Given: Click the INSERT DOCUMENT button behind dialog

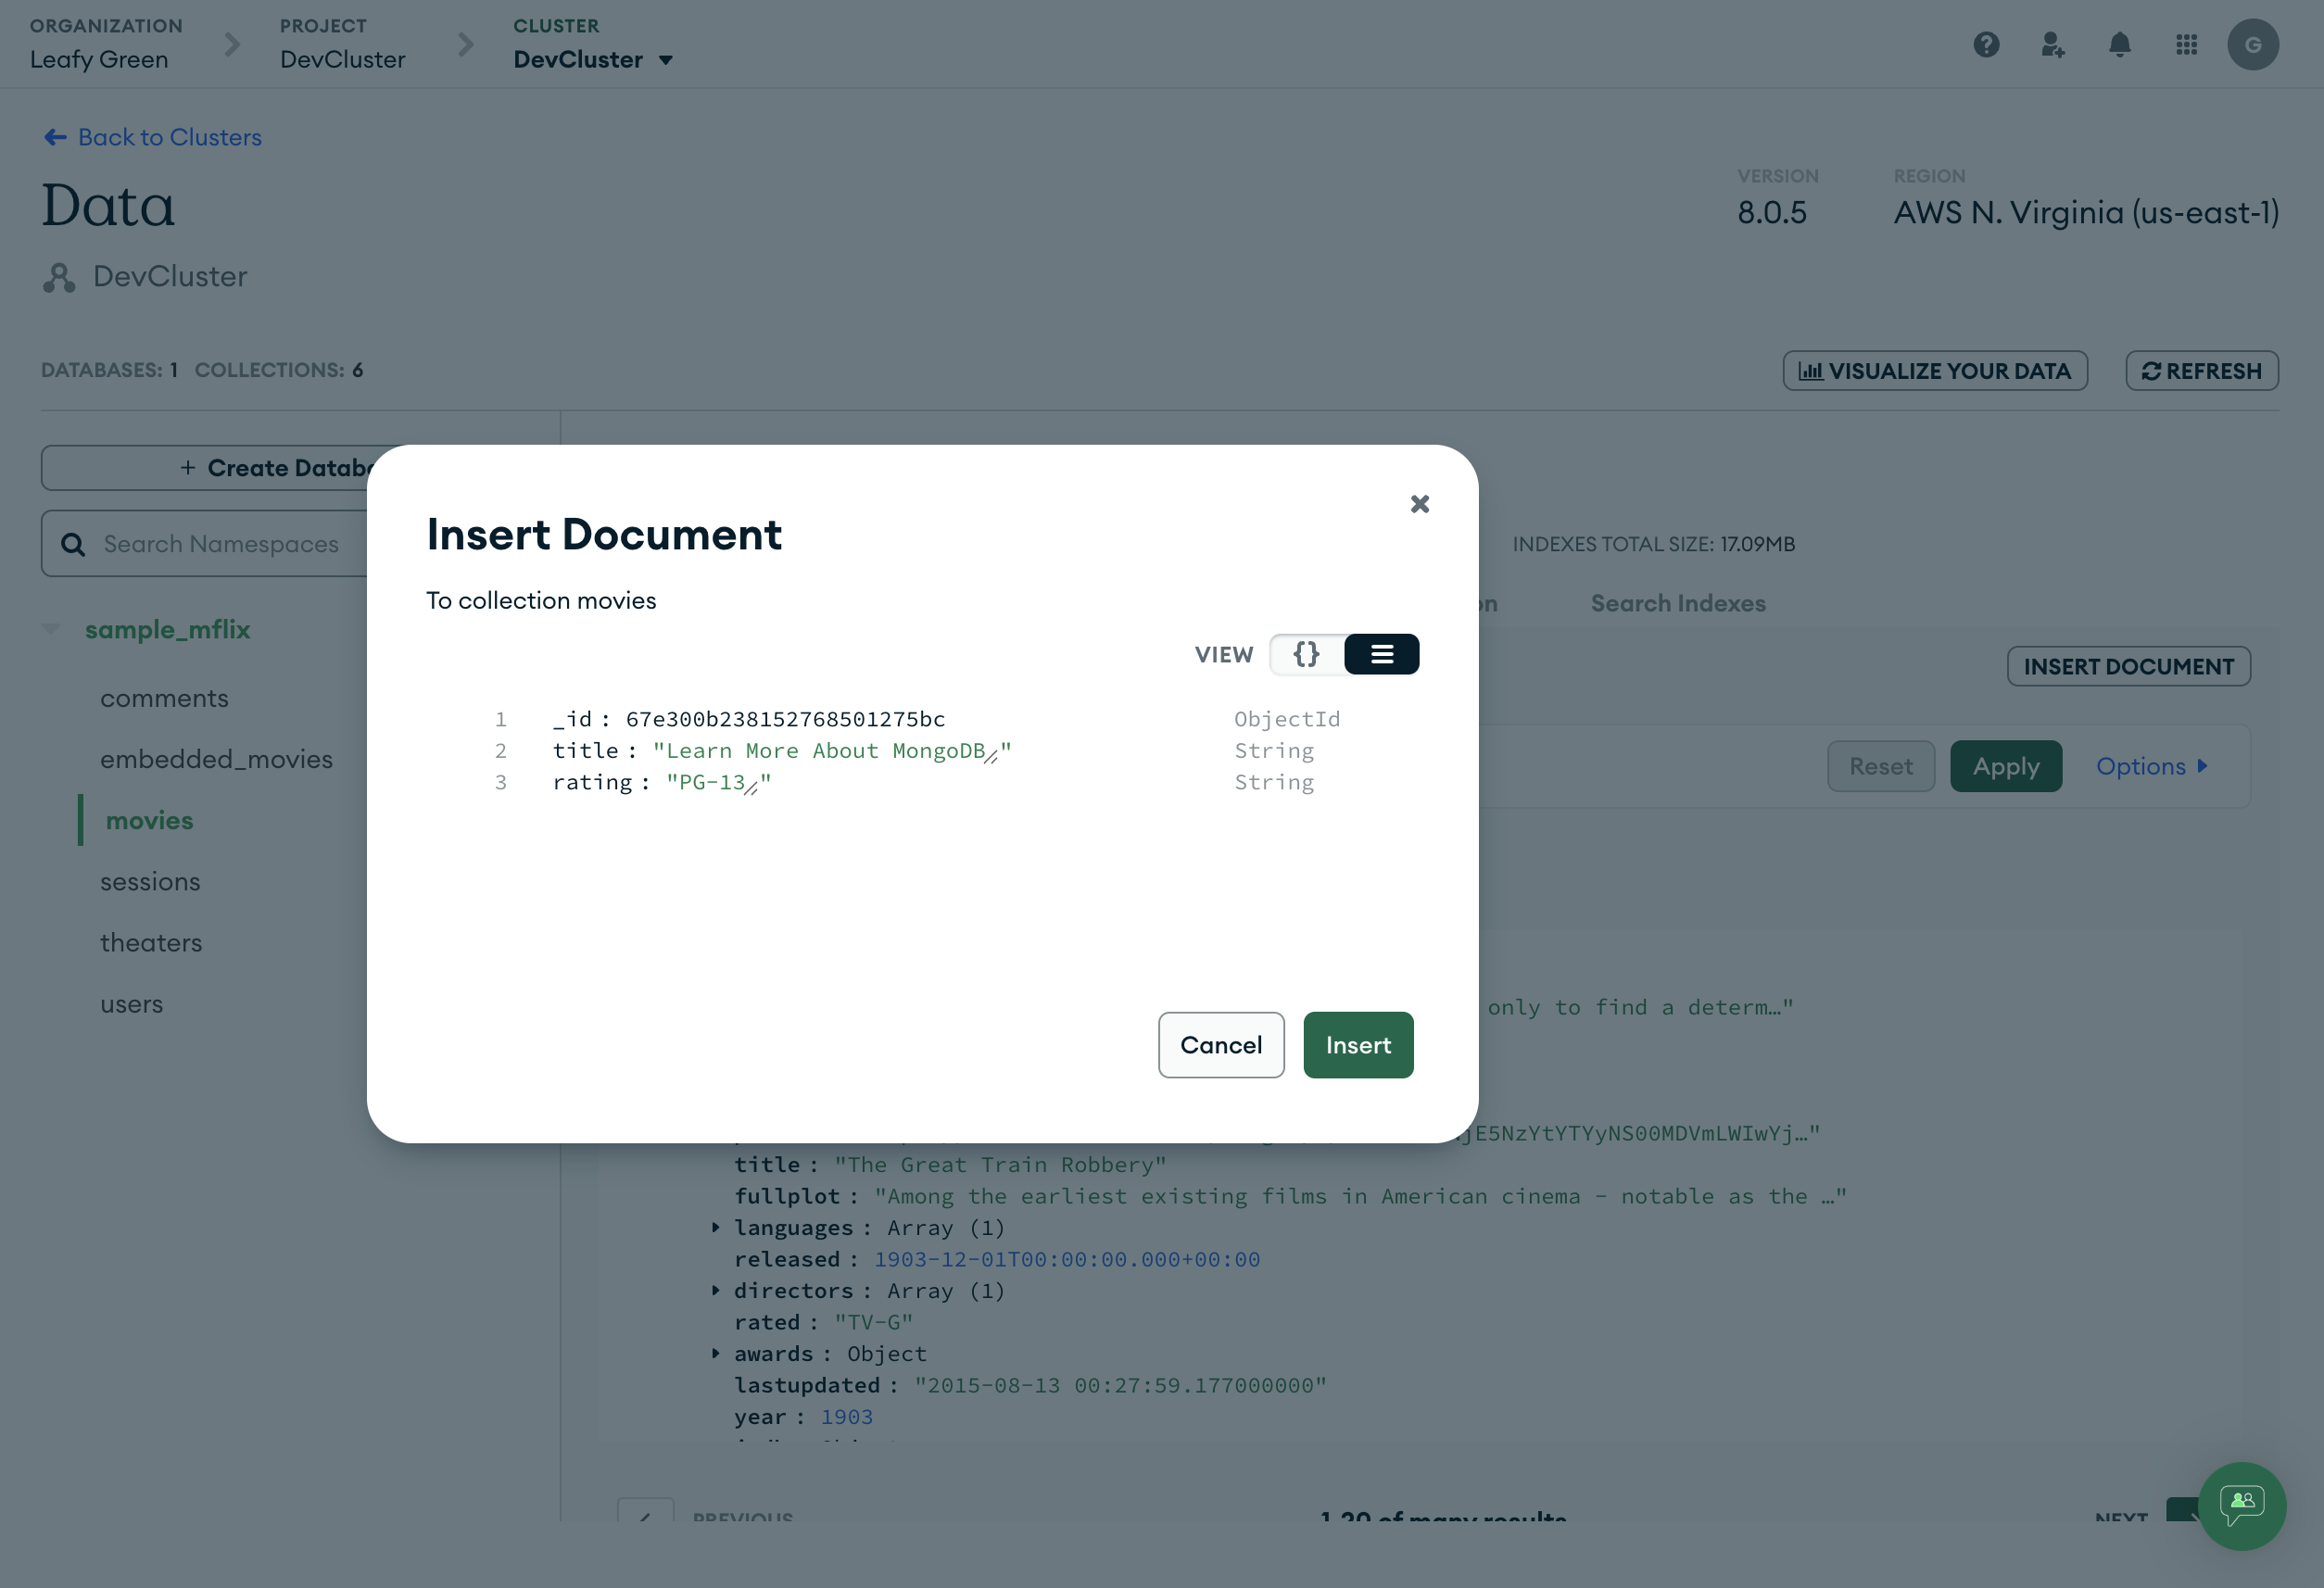Looking at the screenshot, I should click(2128, 667).
